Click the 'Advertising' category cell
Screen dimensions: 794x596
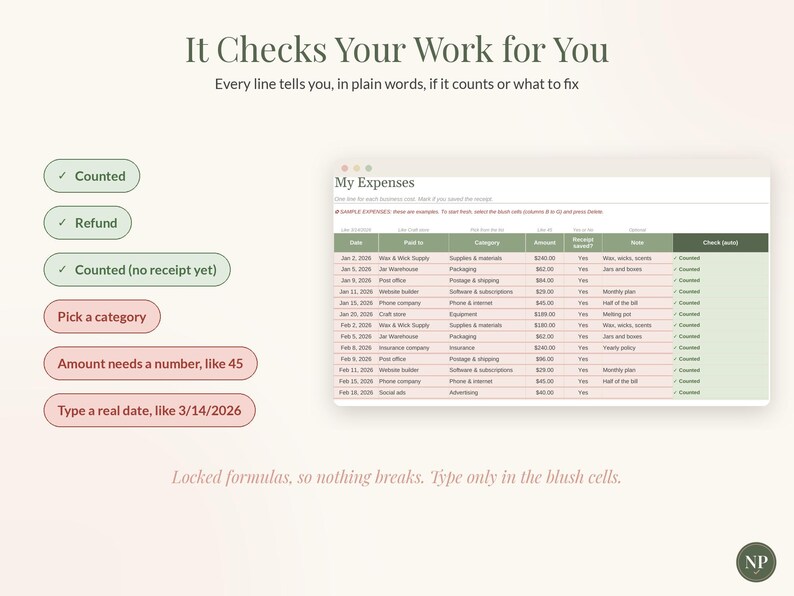487,392
